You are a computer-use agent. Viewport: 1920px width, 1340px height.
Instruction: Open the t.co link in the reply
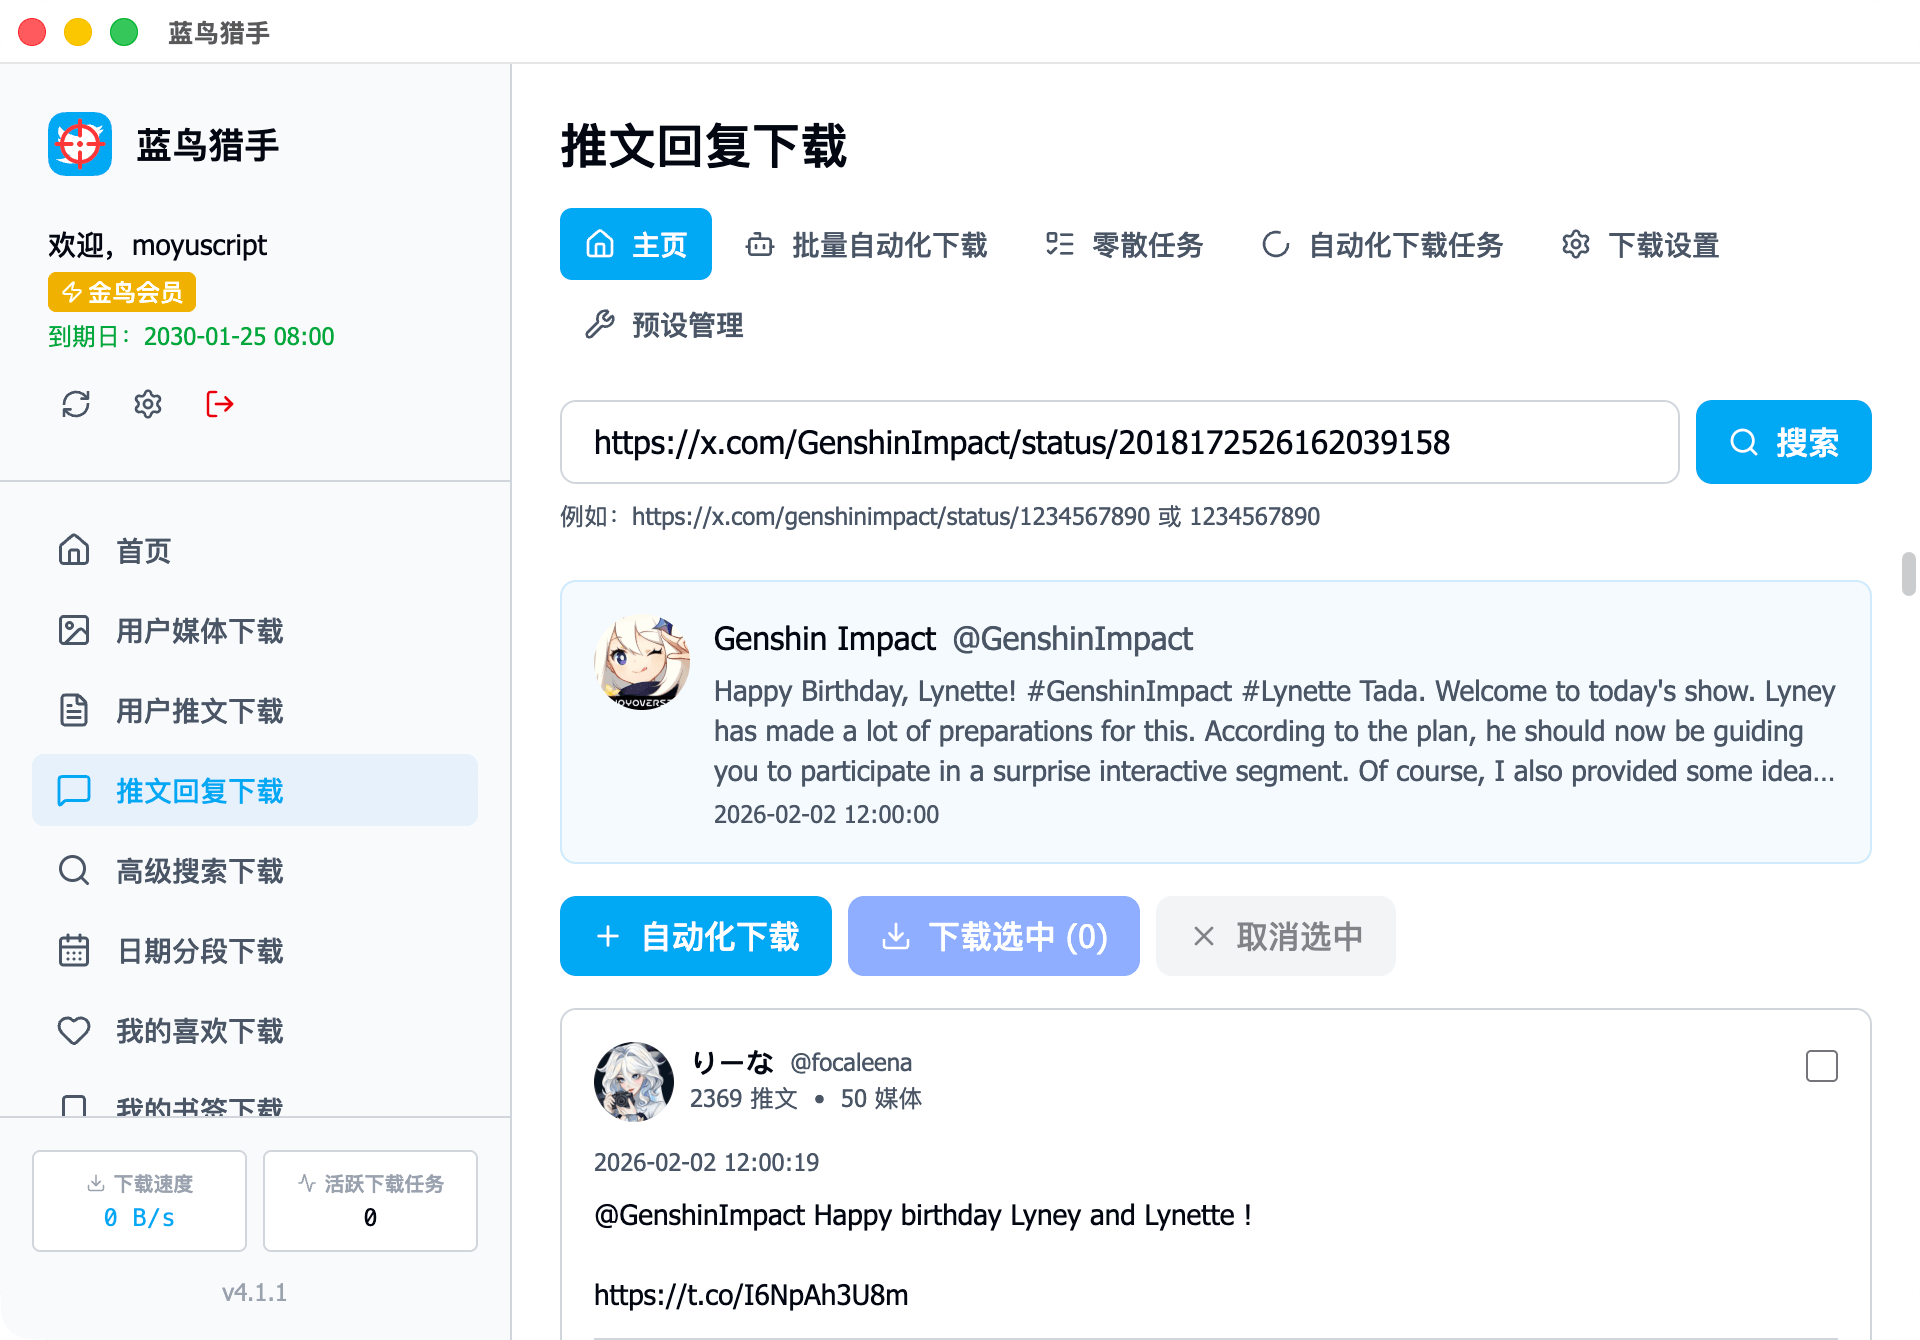click(751, 1295)
